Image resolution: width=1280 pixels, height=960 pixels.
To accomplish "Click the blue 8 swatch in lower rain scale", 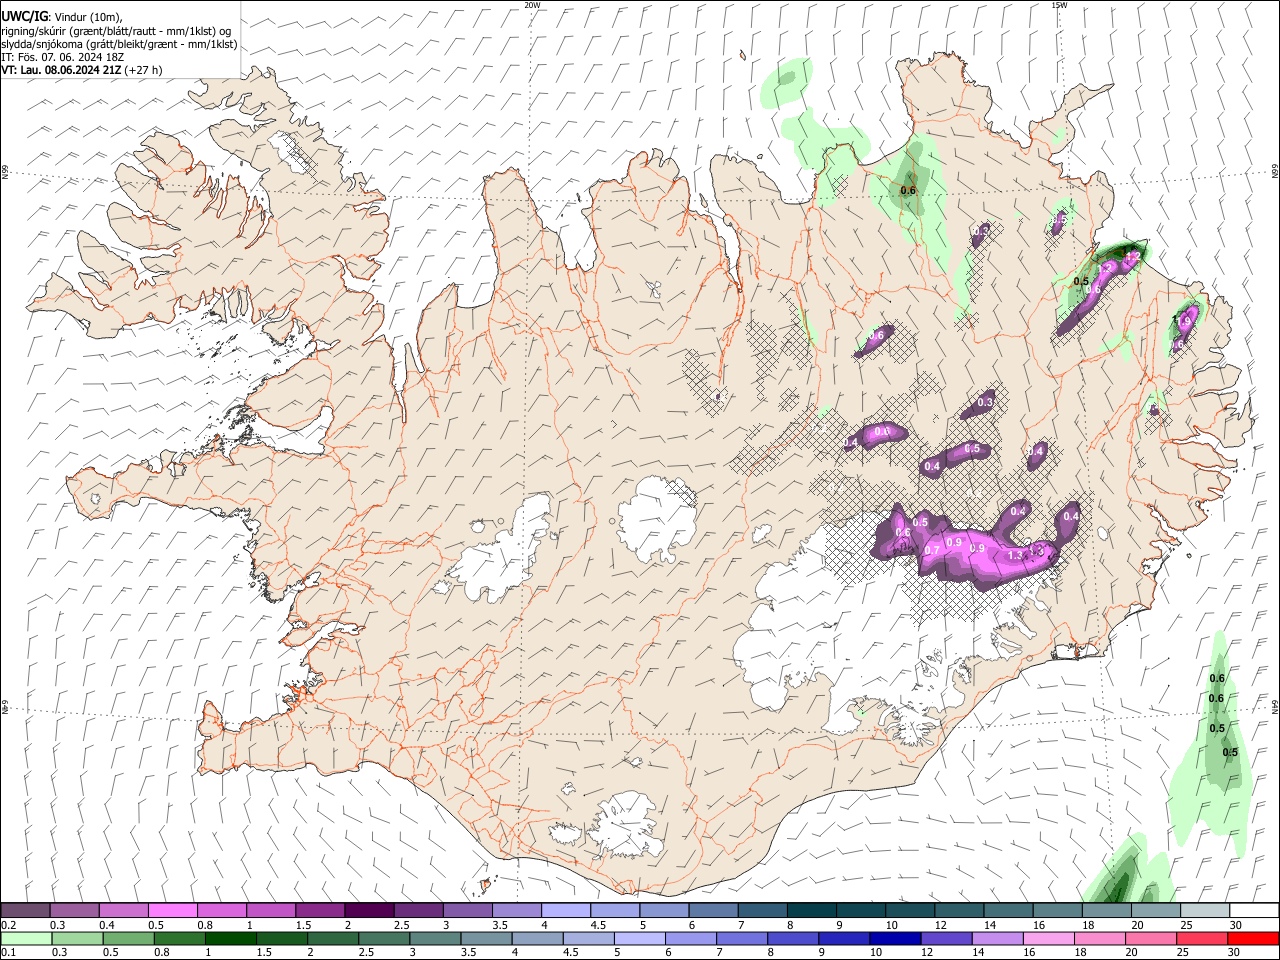I will click(x=792, y=938).
